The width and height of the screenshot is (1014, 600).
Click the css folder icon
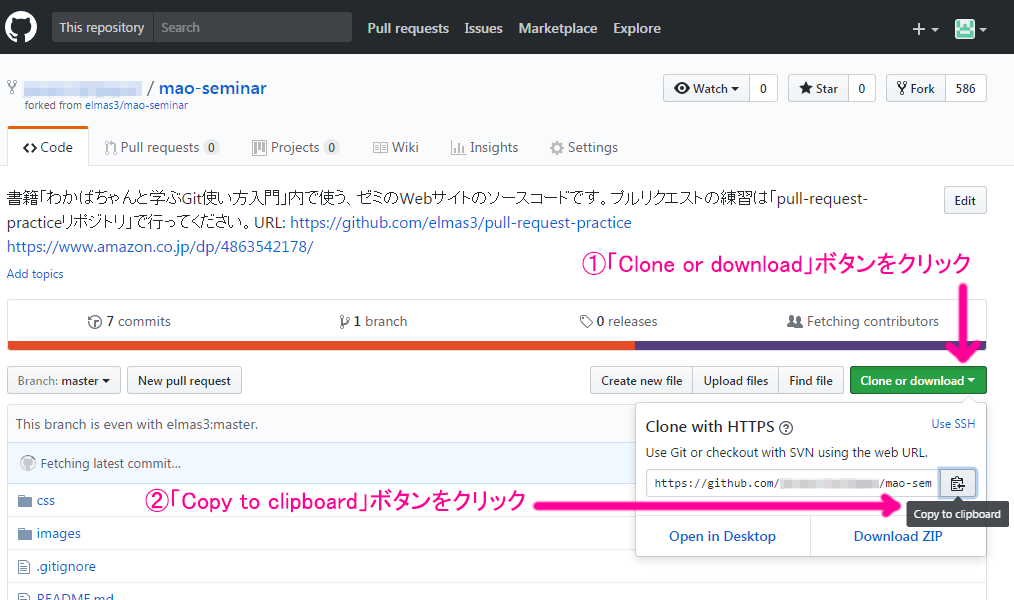25,500
